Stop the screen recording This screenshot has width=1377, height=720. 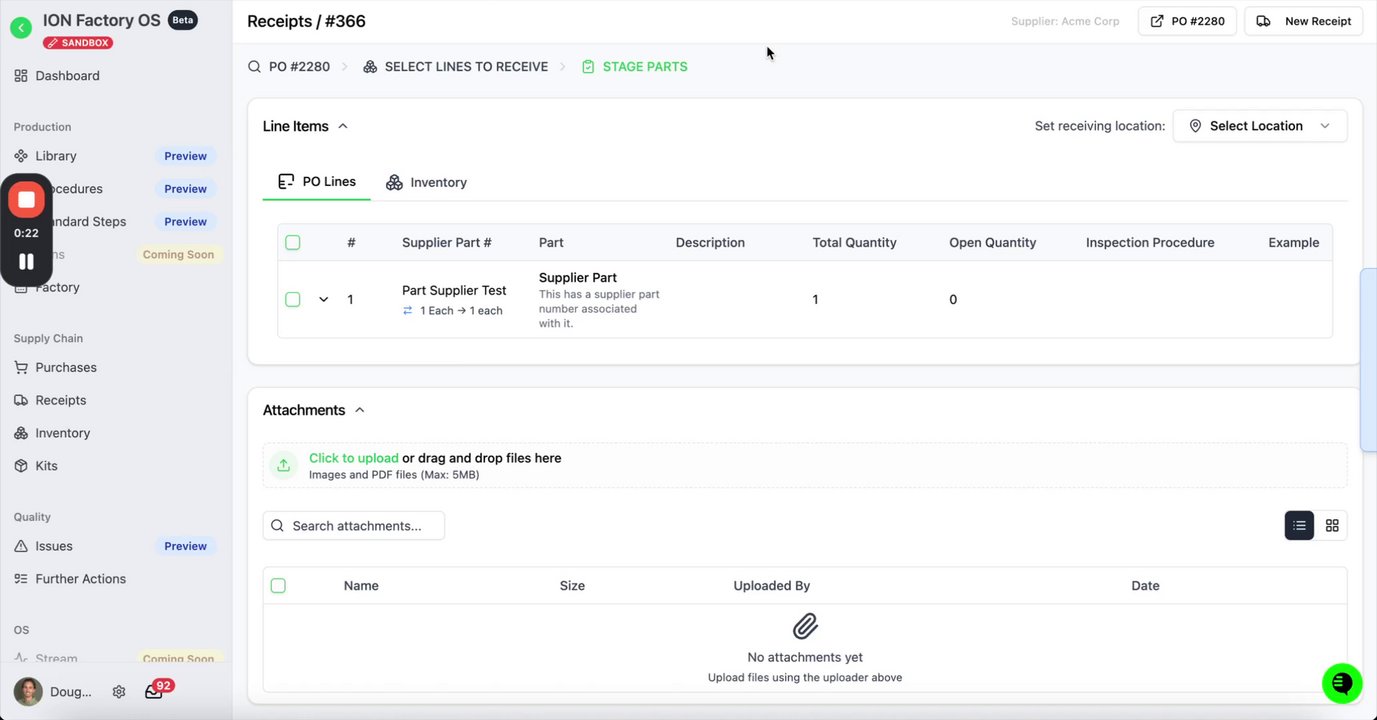pyautogui.click(x=27, y=200)
